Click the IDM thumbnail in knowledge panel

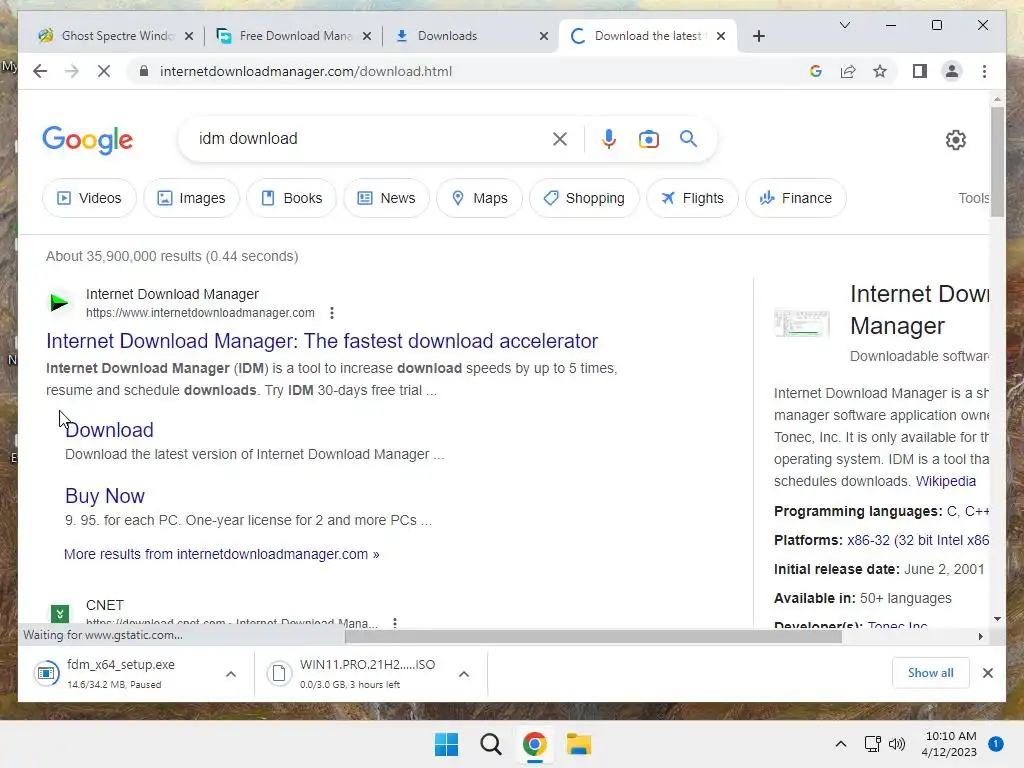801,323
